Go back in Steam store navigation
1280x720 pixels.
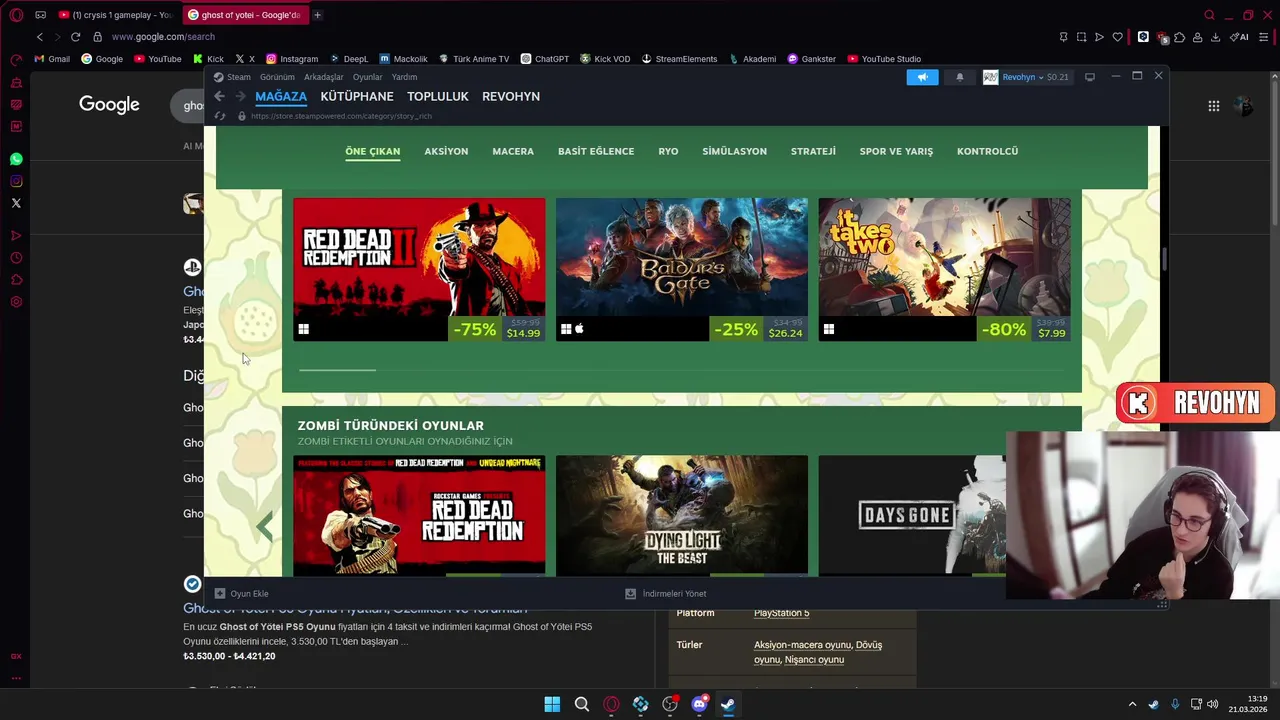click(219, 96)
